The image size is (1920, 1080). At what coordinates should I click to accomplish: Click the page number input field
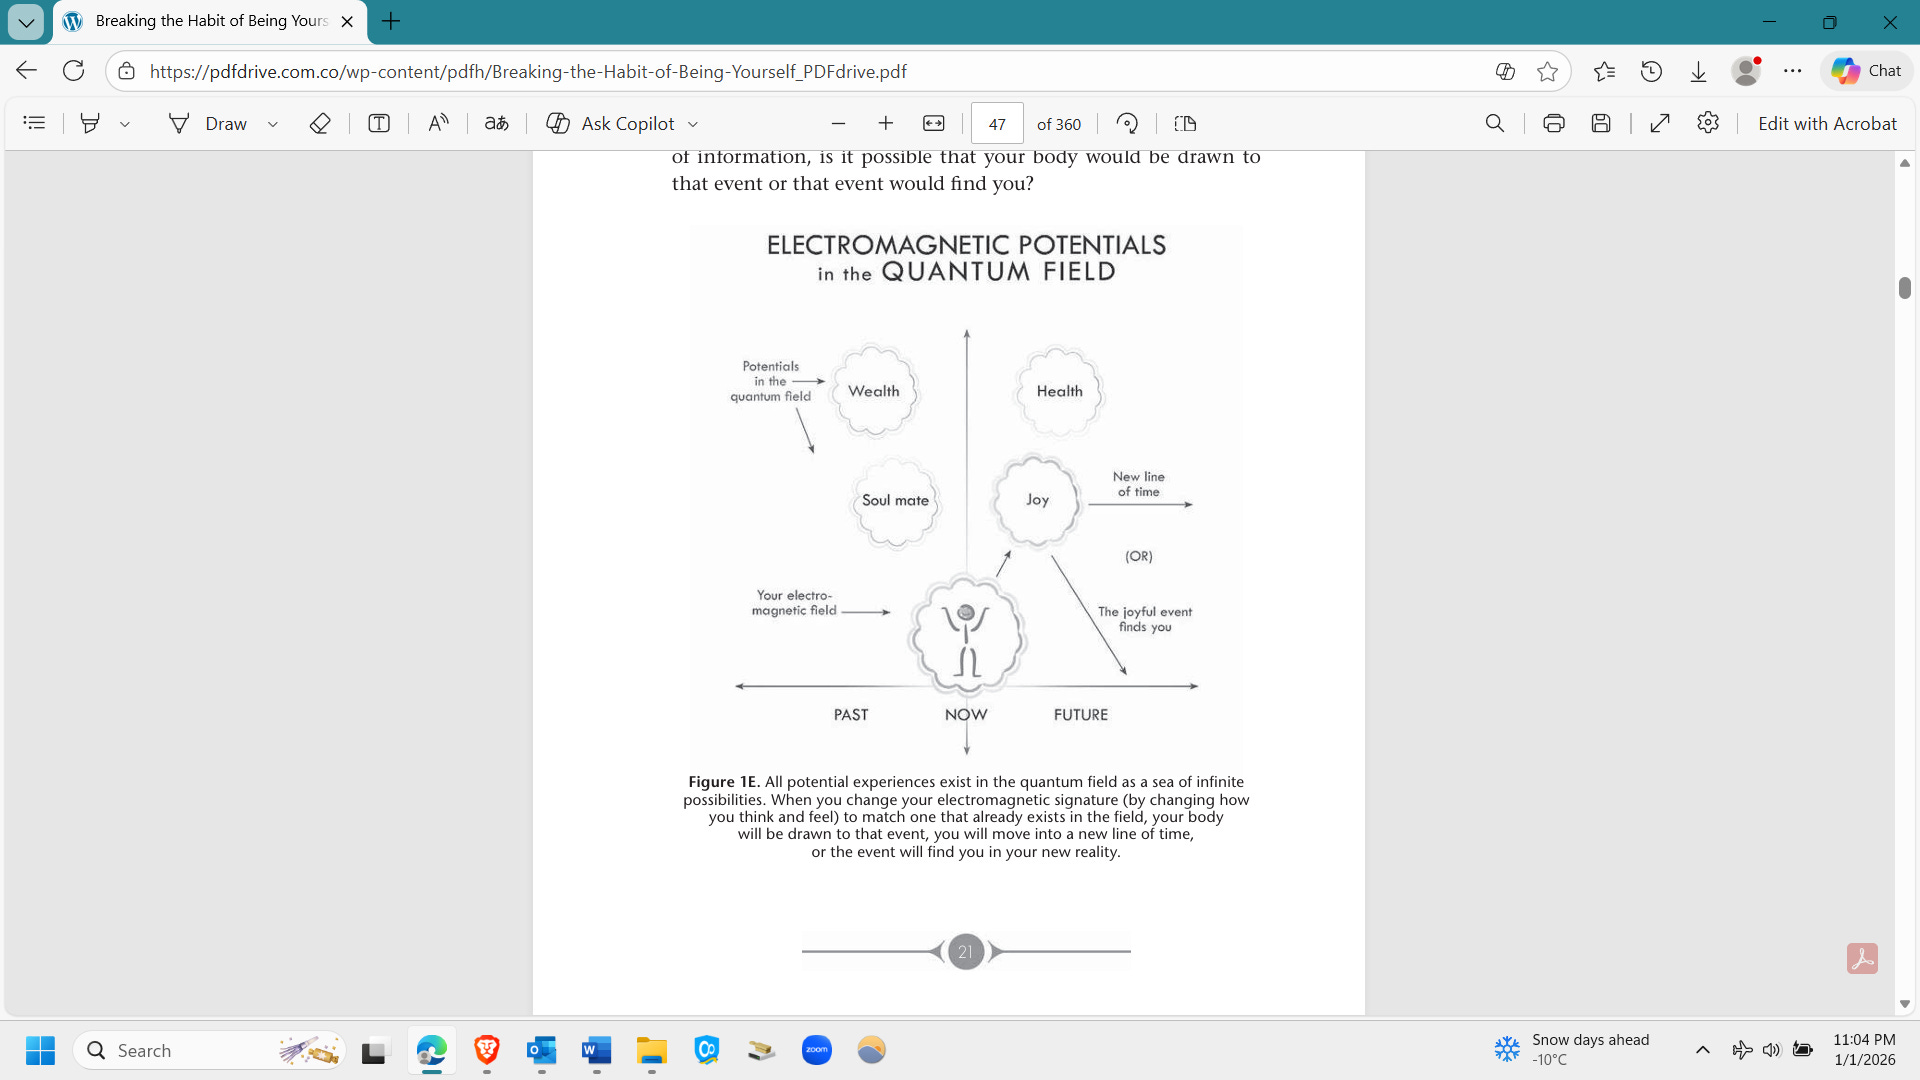[996, 124]
